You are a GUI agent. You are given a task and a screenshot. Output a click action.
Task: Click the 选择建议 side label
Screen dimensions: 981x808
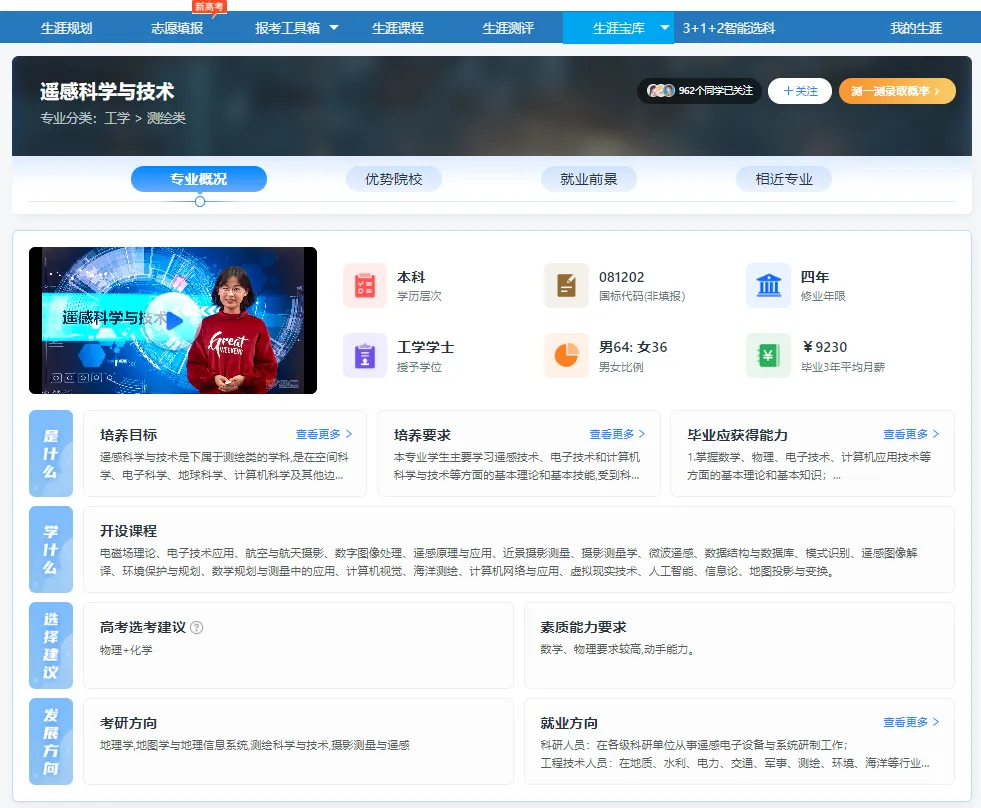[x=51, y=645]
